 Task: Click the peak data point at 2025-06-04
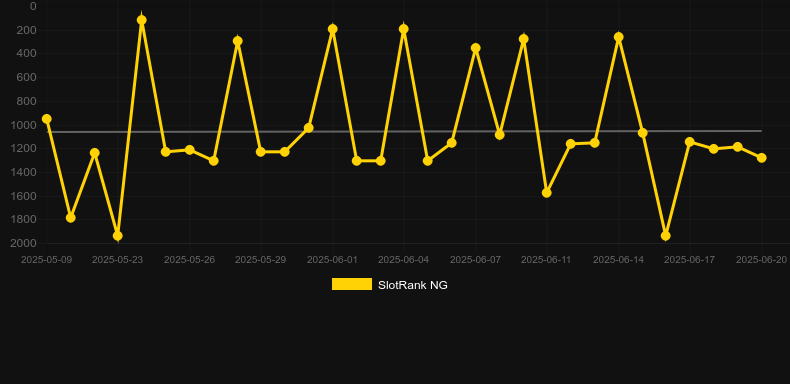coord(404,29)
